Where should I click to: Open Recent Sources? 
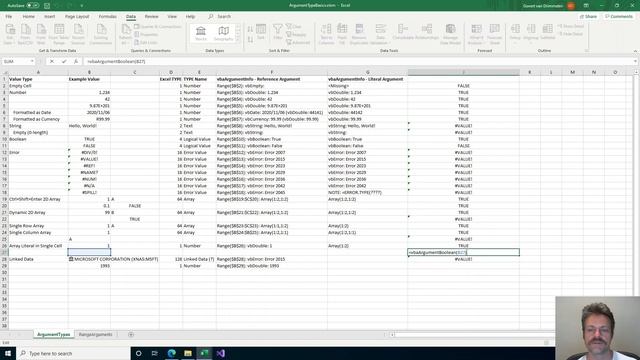[78, 34]
